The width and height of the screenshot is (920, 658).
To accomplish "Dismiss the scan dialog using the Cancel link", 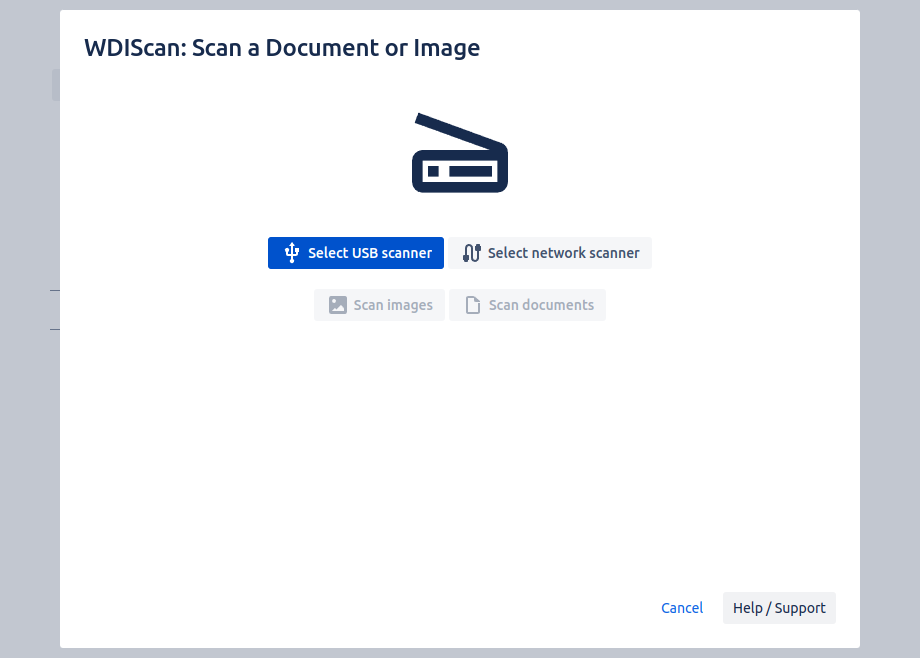I will [x=682, y=608].
